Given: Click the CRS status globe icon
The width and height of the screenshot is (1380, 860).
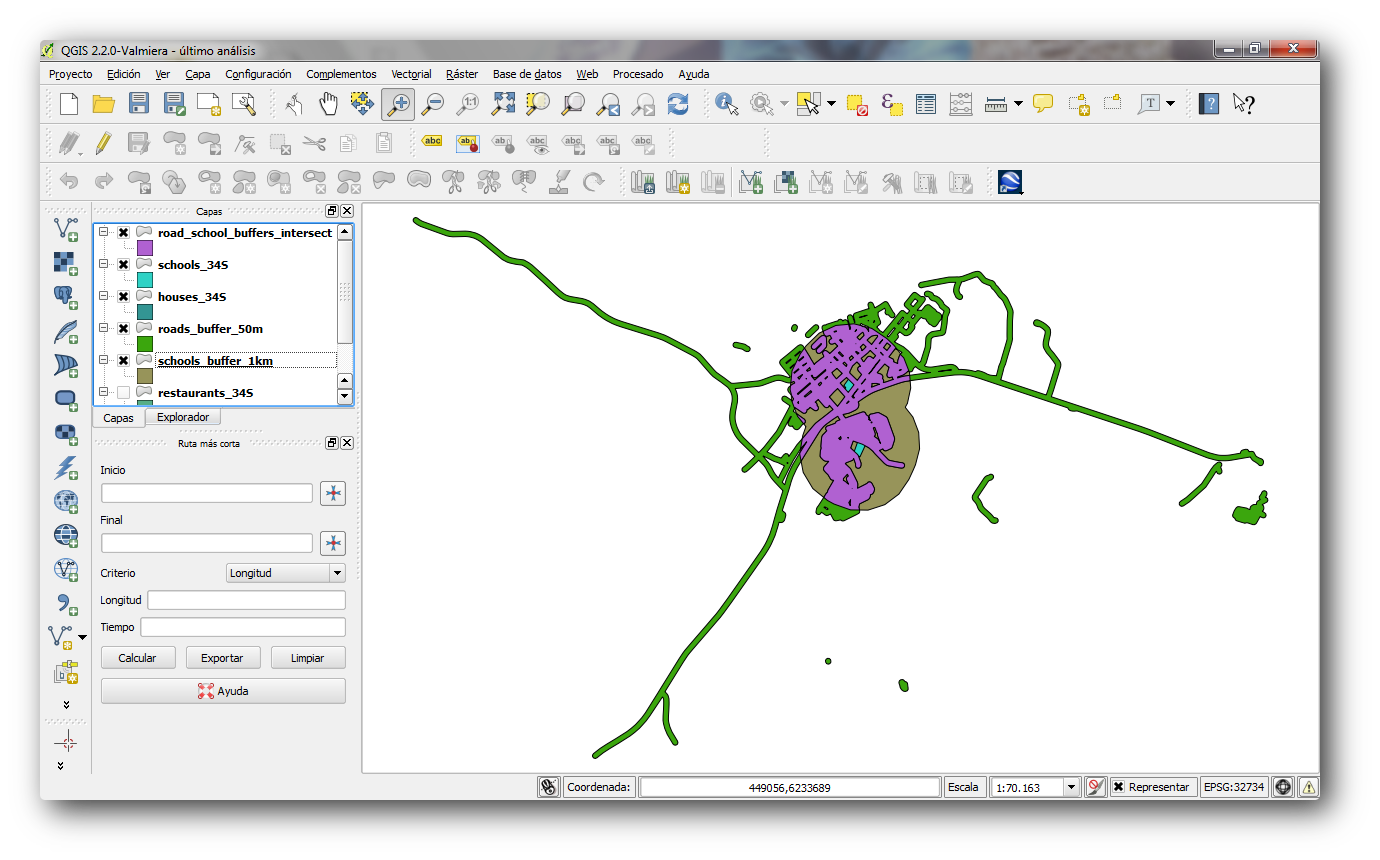Looking at the screenshot, I should 1284,787.
